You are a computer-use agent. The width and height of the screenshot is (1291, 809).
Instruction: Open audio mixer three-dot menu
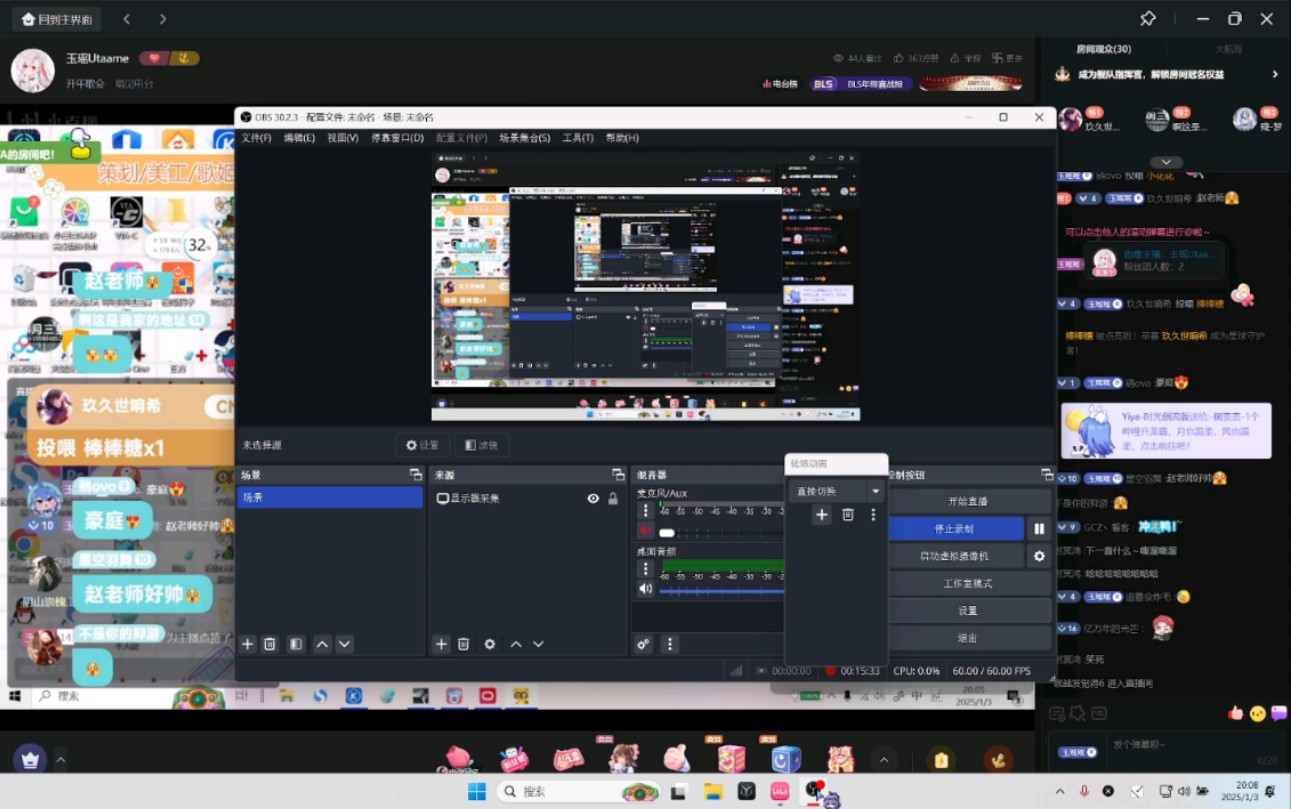point(670,644)
